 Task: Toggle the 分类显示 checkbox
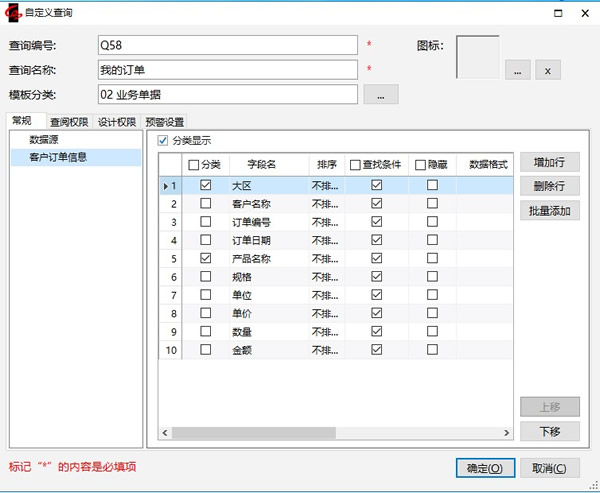(164, 141)
